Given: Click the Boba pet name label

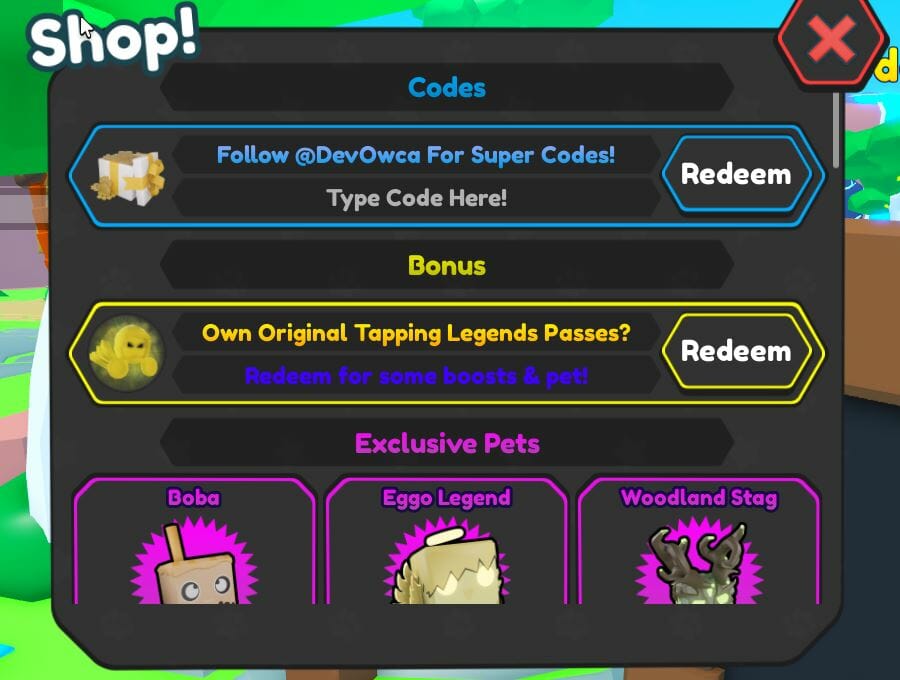Looking at the screenshot, I should click(193, 498).
